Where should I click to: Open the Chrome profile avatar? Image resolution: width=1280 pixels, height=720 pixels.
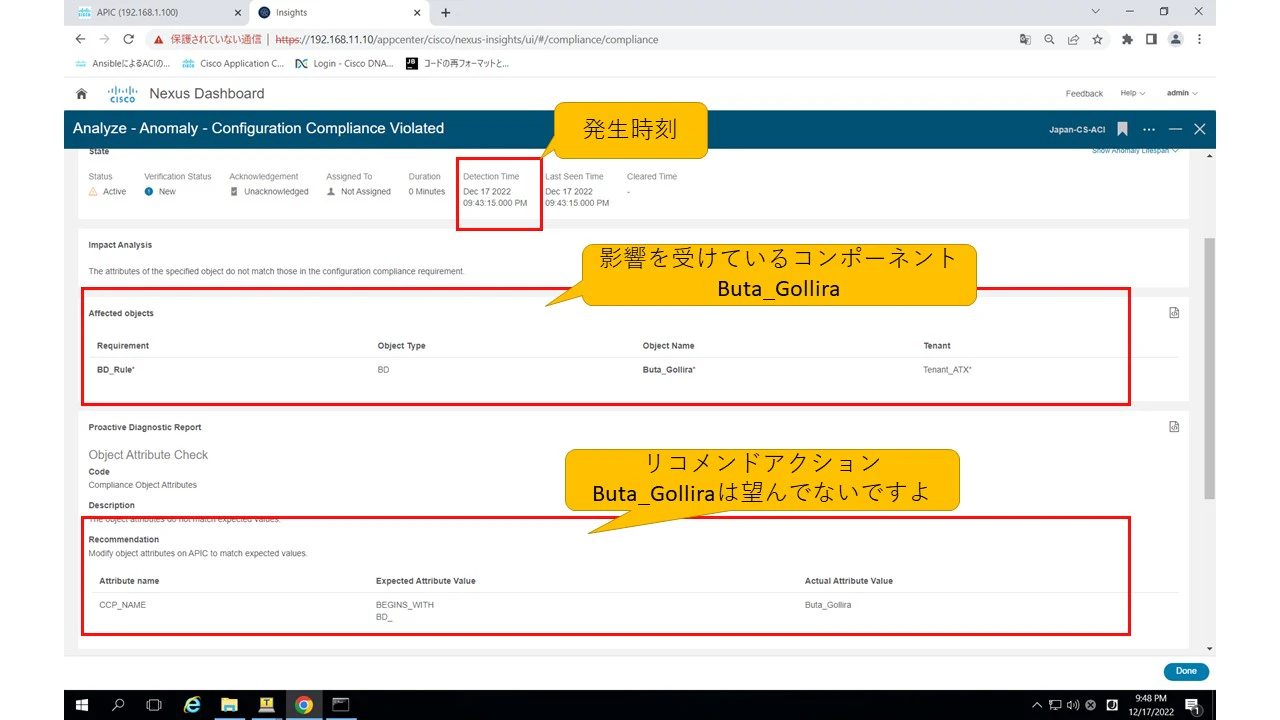(x=1176, y=39)
